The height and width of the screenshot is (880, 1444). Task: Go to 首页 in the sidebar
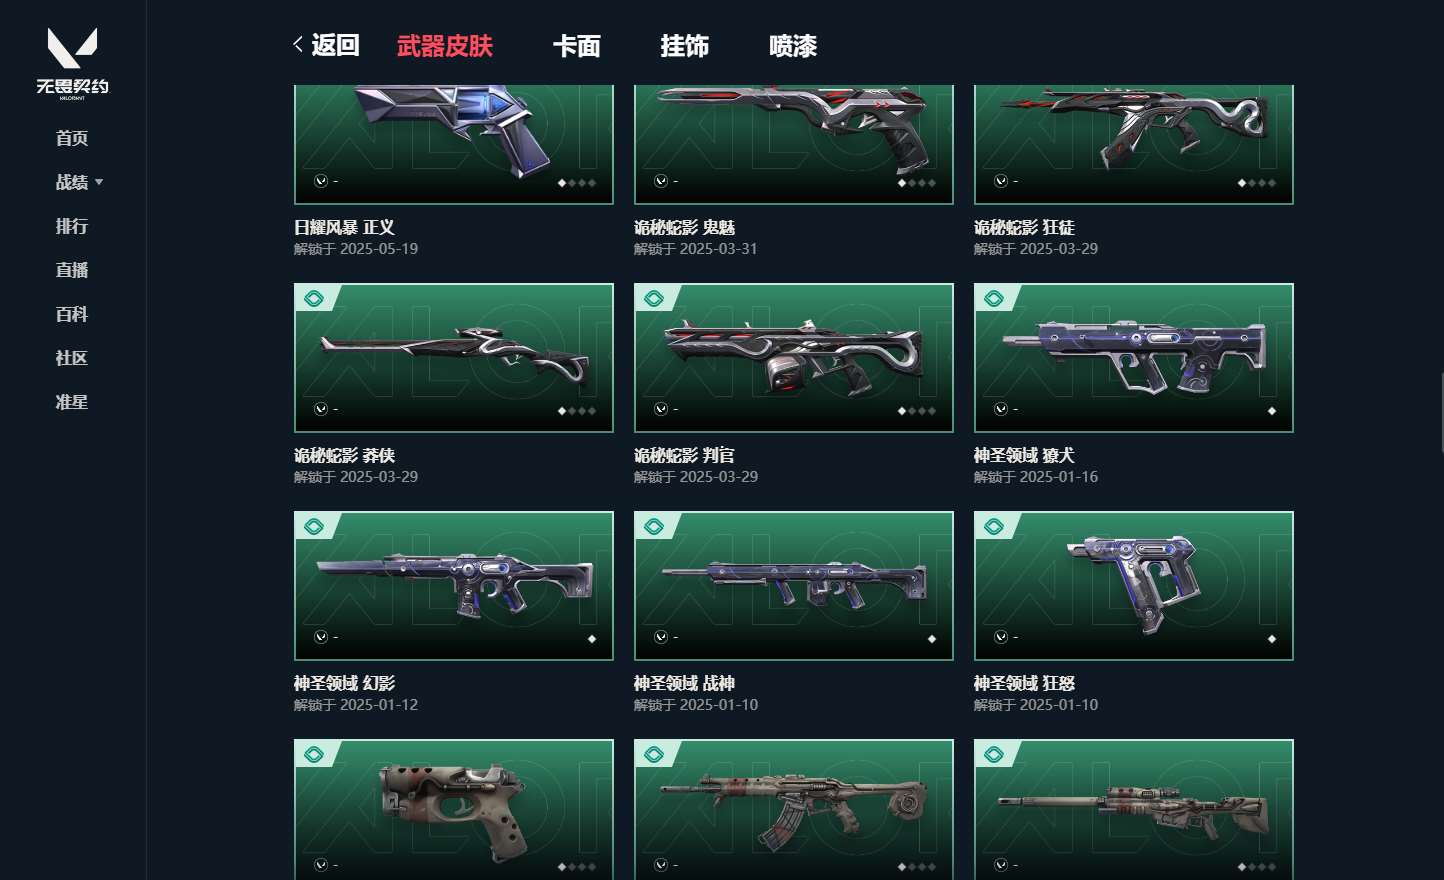[x=72, y=138]
